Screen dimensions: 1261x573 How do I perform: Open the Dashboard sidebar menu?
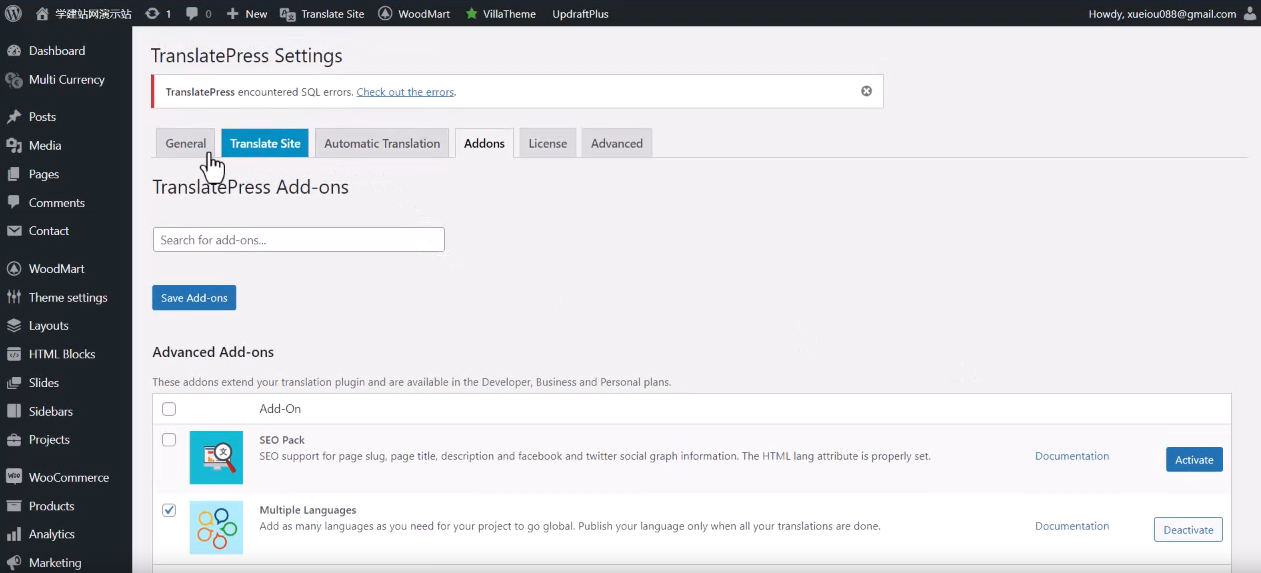(x=56, y=51)
